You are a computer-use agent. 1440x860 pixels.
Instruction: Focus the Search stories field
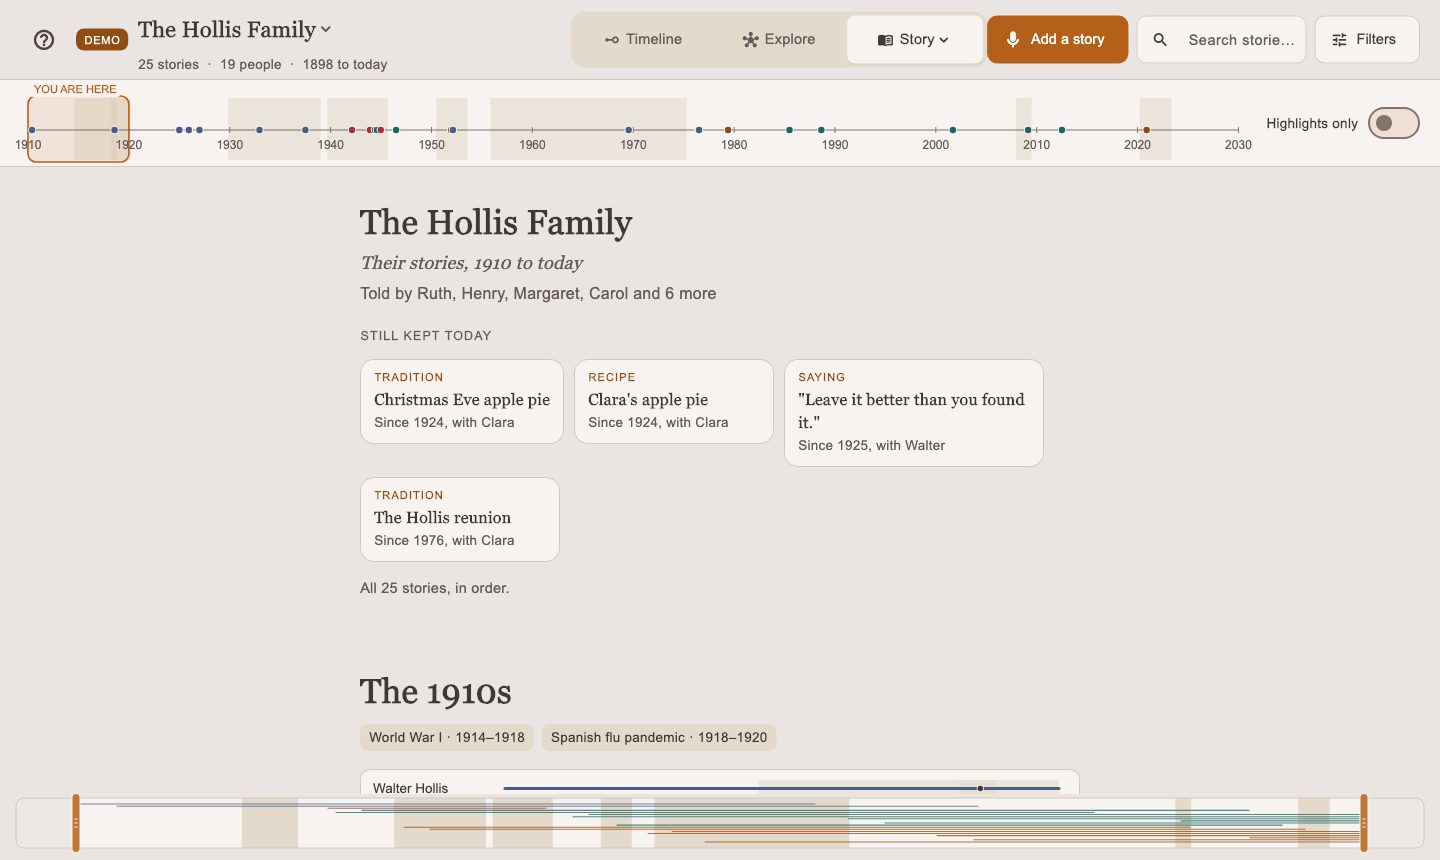[1221, 40]
